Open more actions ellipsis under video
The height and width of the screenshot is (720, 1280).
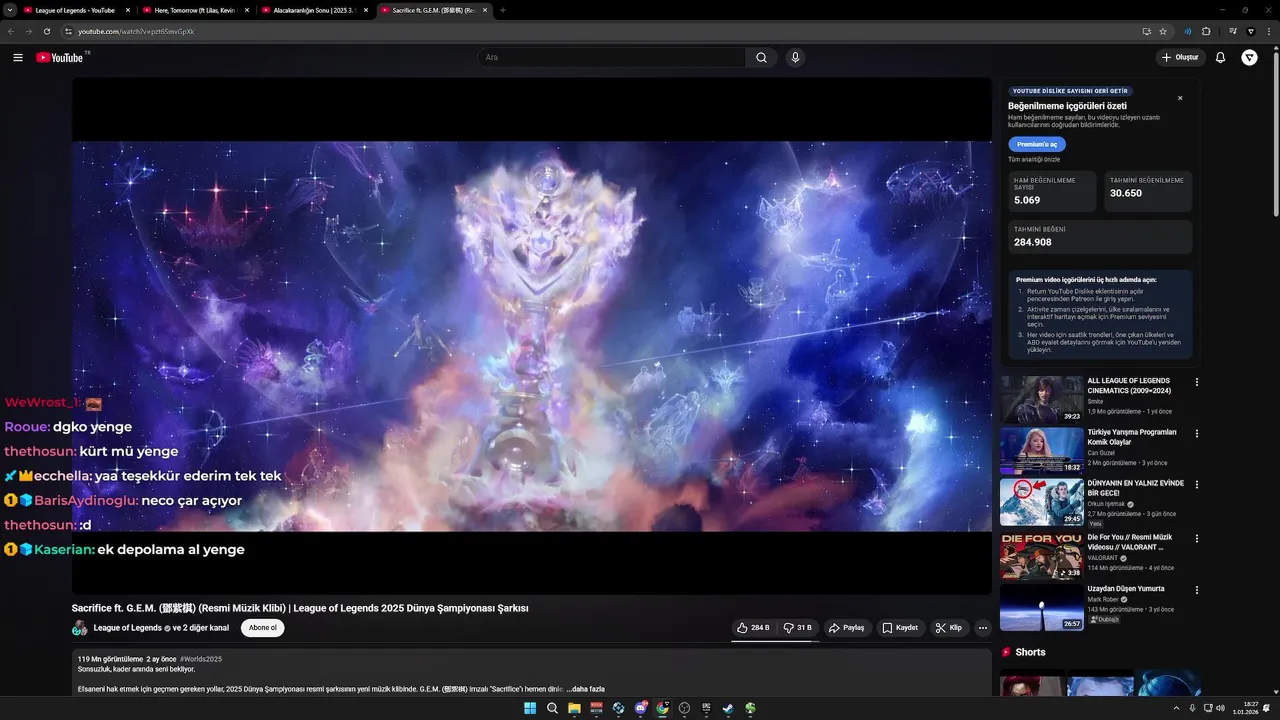(x=983, y=628)
